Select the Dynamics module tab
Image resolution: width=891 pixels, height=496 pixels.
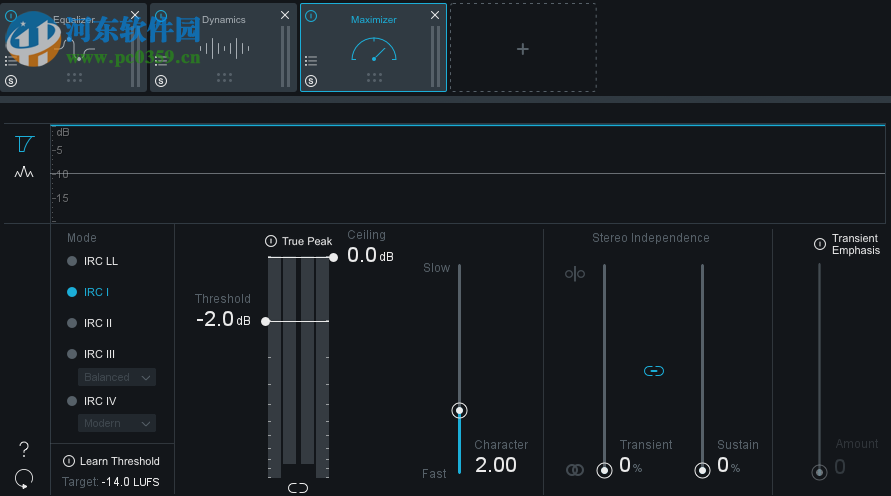[x=223, y=48]
